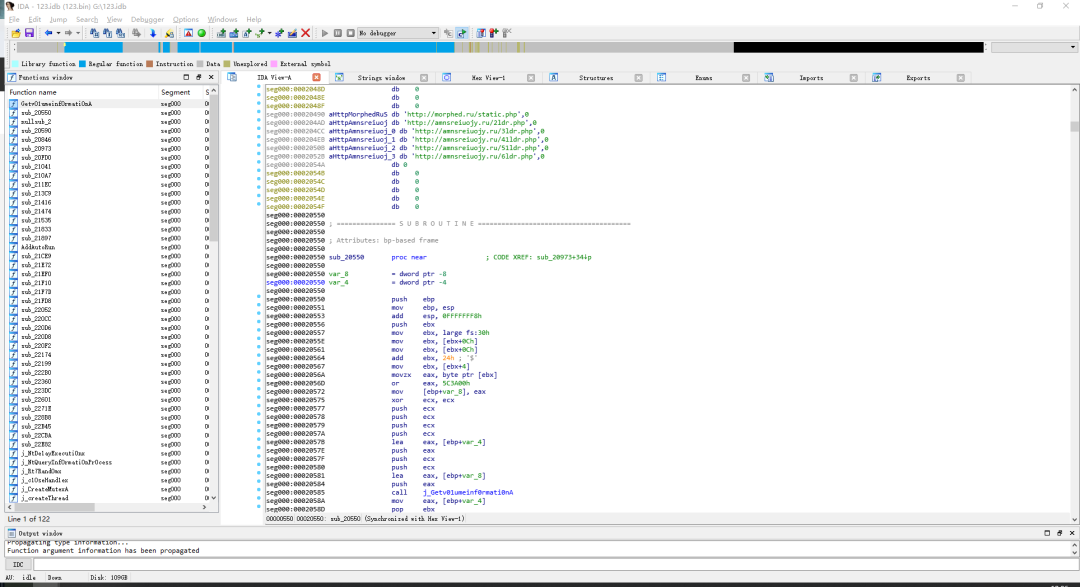The width and height of the screenshot is (1080, 587).
Task: Pause the process with the pause button
Action: 338,33
